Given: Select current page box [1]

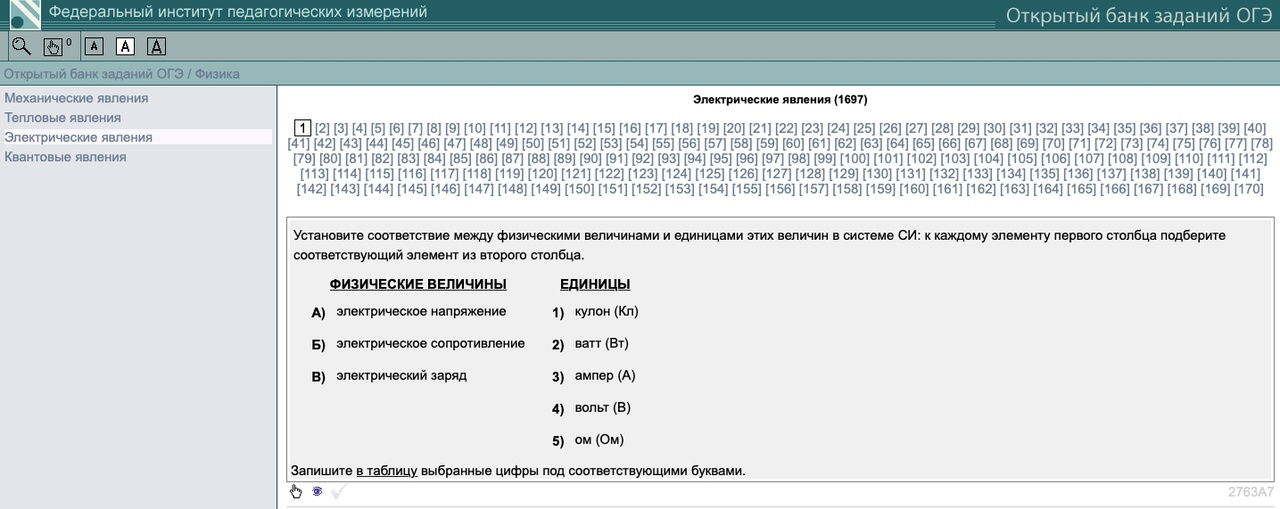Looking at the screenshot, I should point(303,128).
